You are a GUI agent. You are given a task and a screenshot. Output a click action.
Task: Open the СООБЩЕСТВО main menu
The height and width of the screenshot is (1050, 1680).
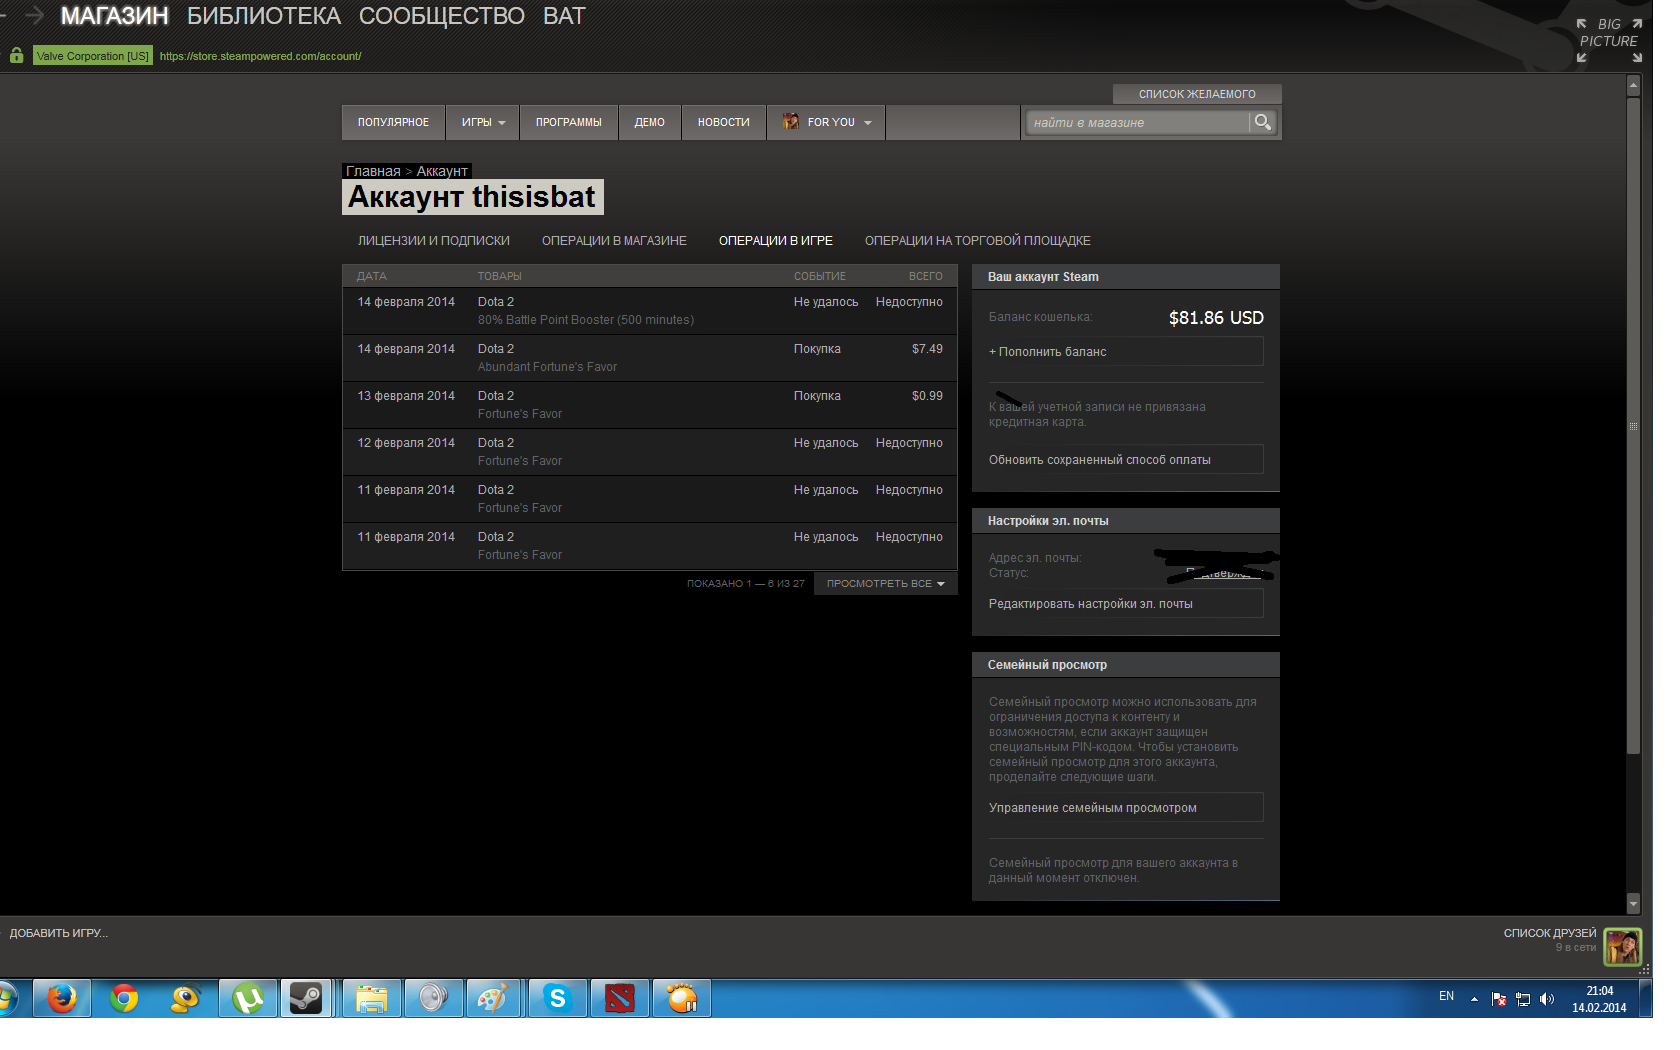point(442,16)
